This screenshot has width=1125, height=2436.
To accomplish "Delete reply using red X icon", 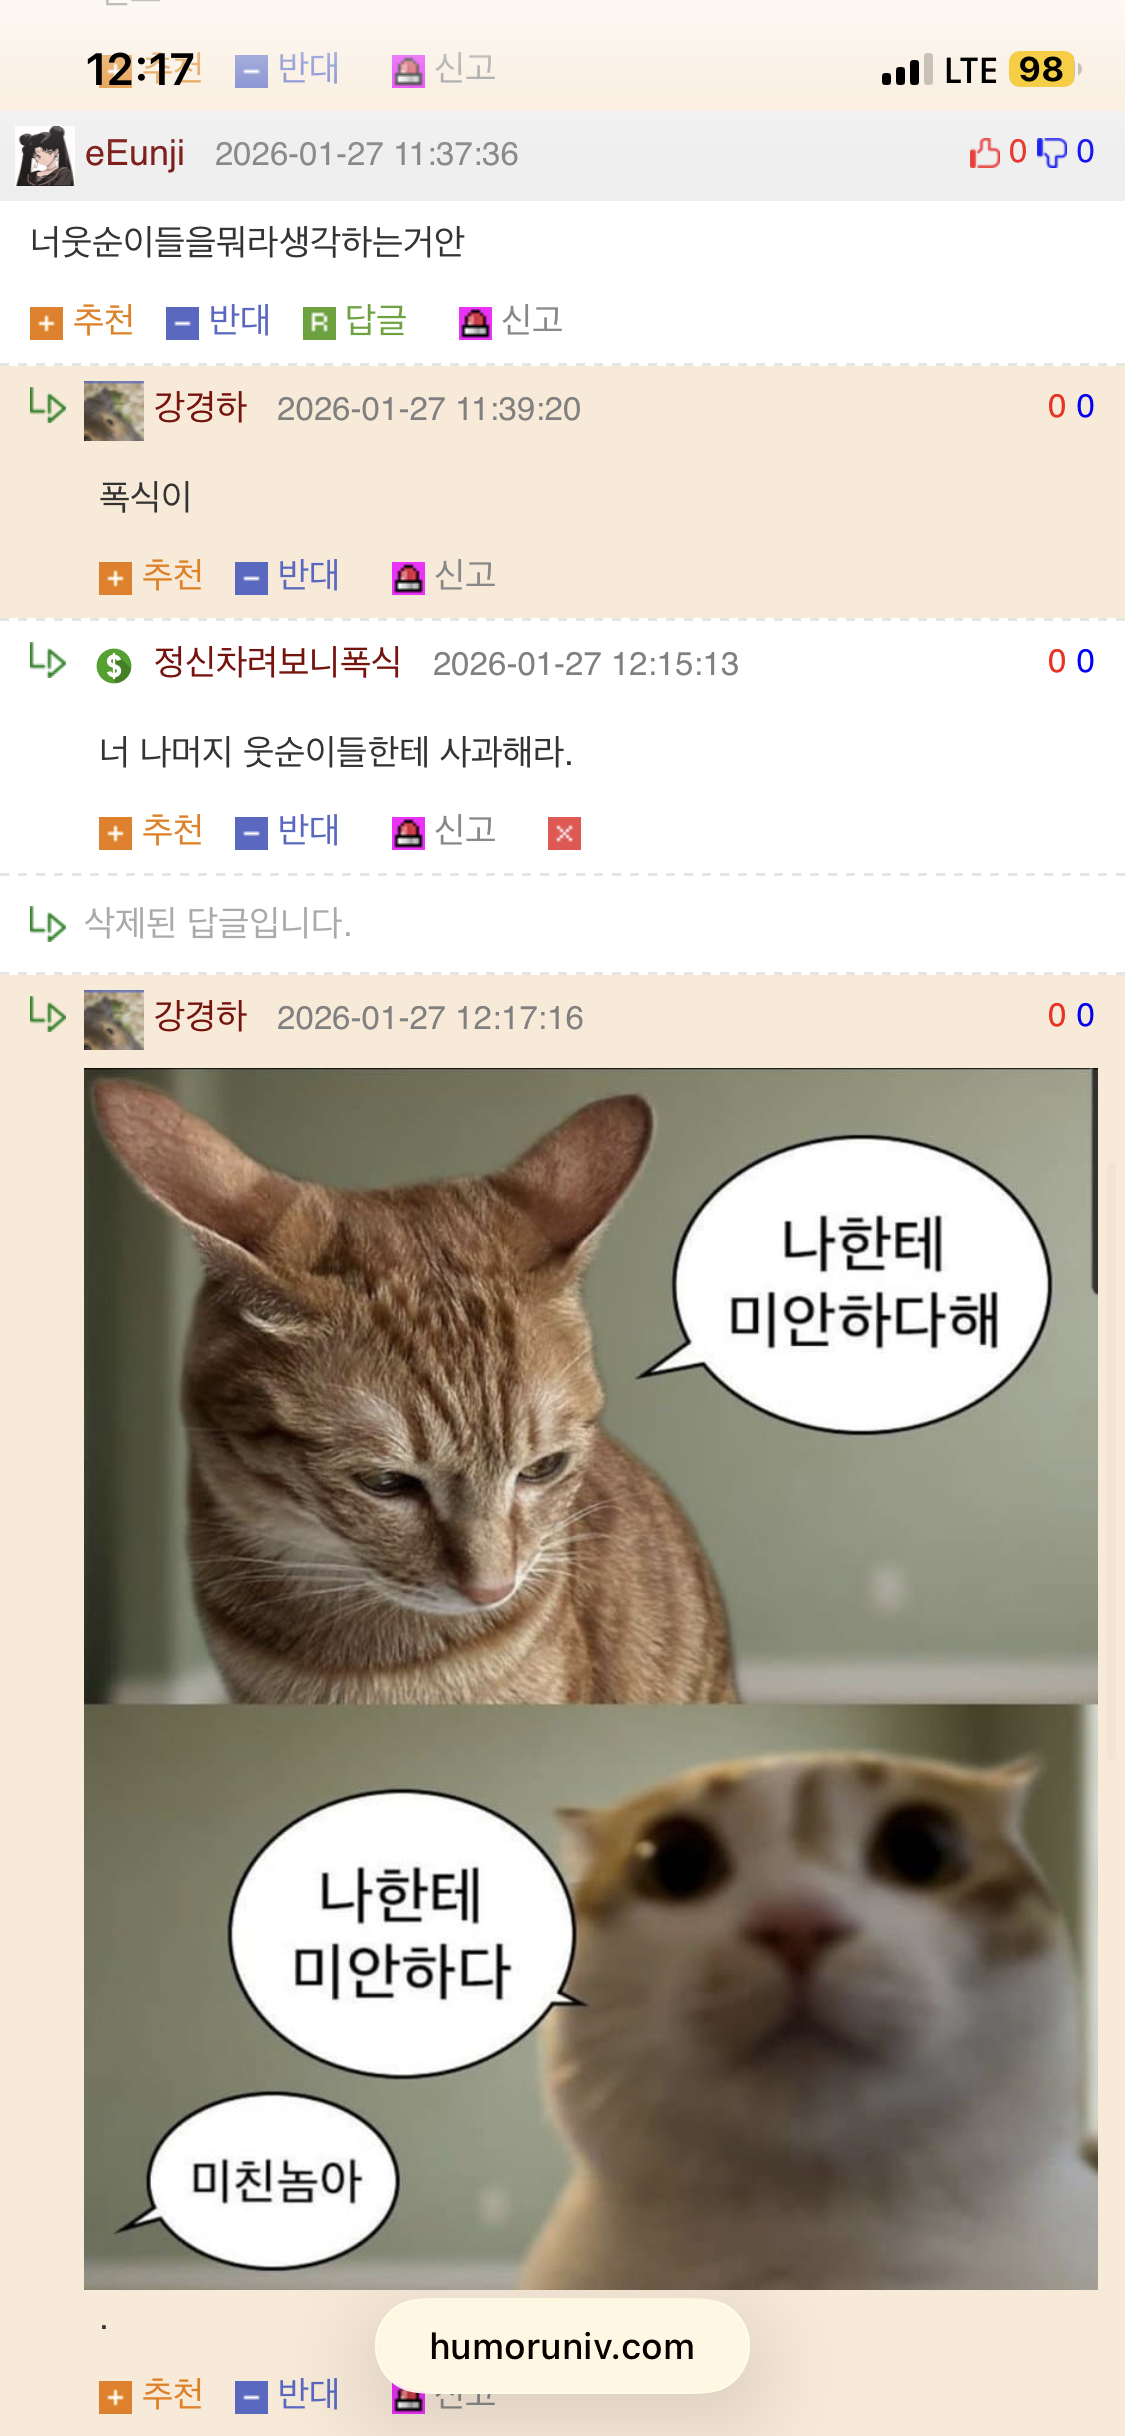I will [564, 833].
